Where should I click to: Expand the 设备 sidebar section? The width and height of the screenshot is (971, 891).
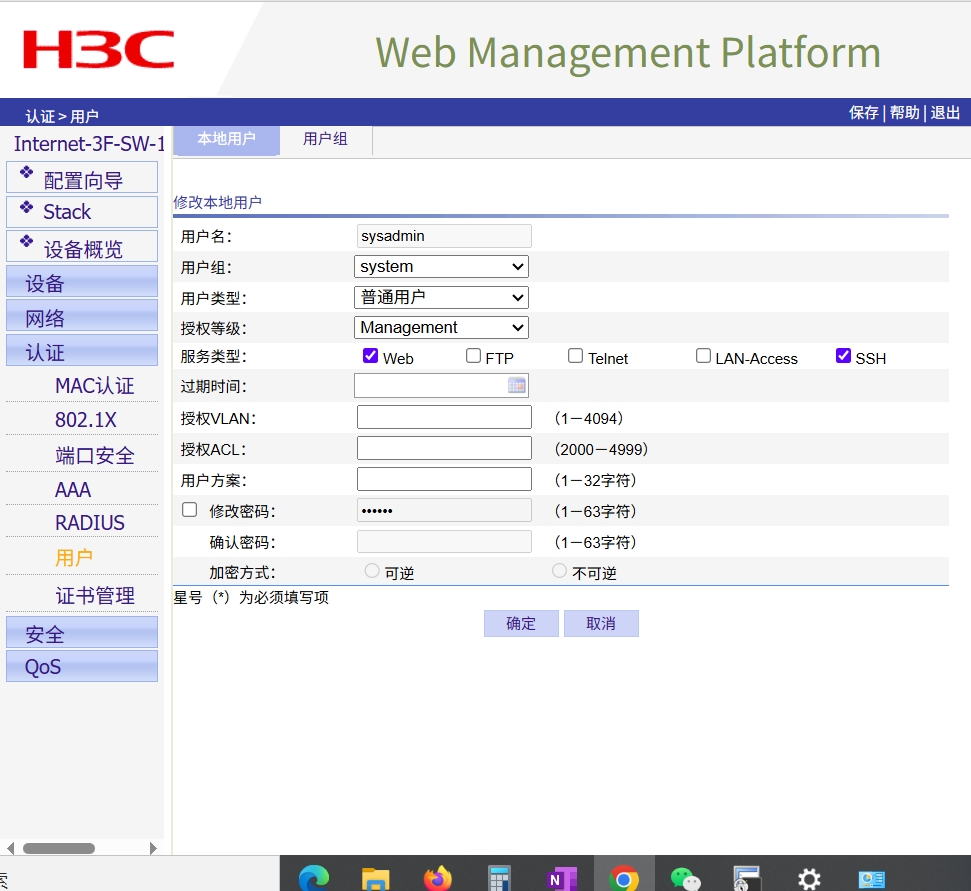[82, 282]
